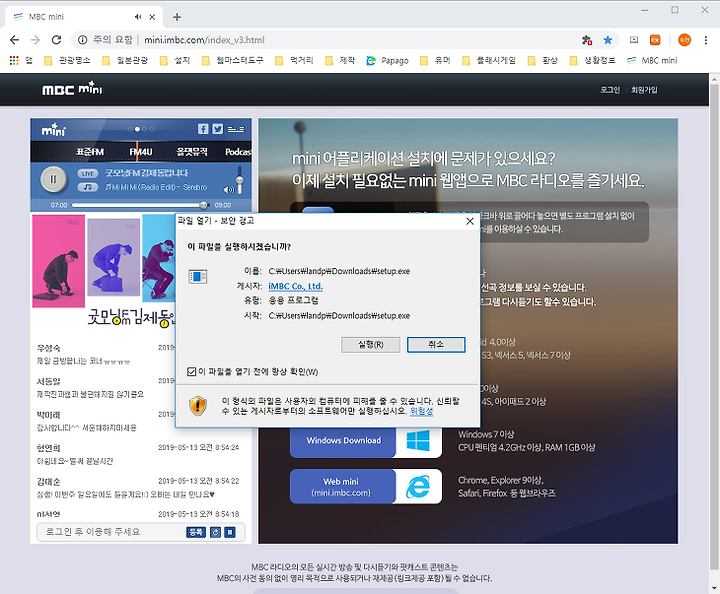Click the MBC mini logo in header
Screen dimensions: 720x594
coord(72,88)
